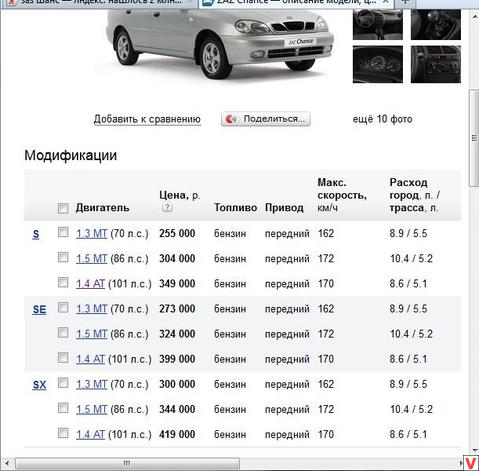Tick the header select-all checkbox beside Двигатель
479x471 pixels.
[x=63, y=208]
